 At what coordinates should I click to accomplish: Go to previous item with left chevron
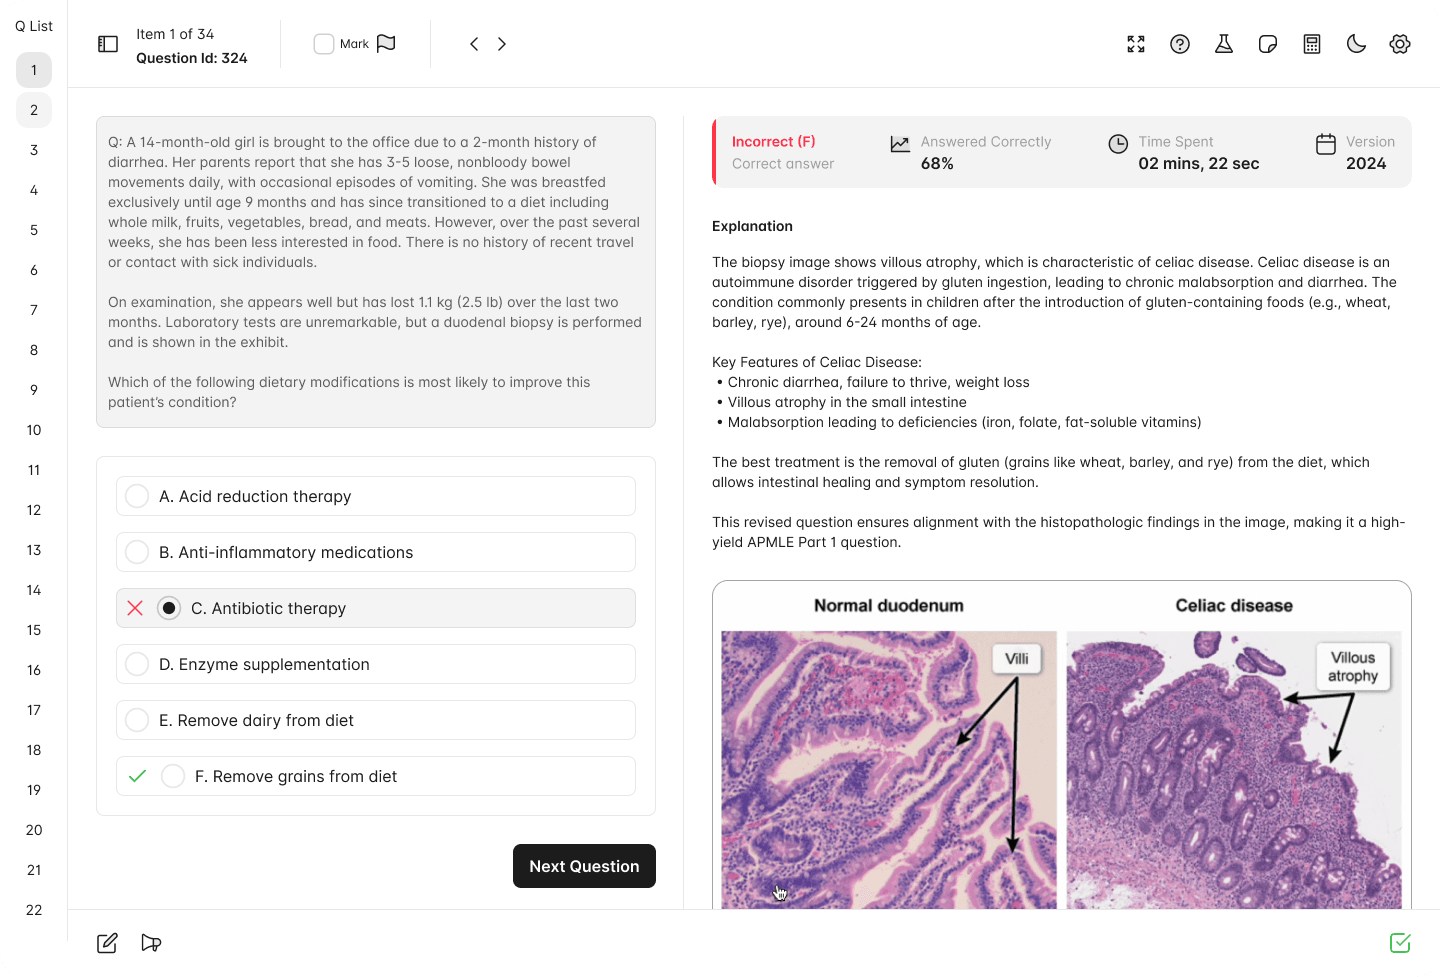[473, 44]
